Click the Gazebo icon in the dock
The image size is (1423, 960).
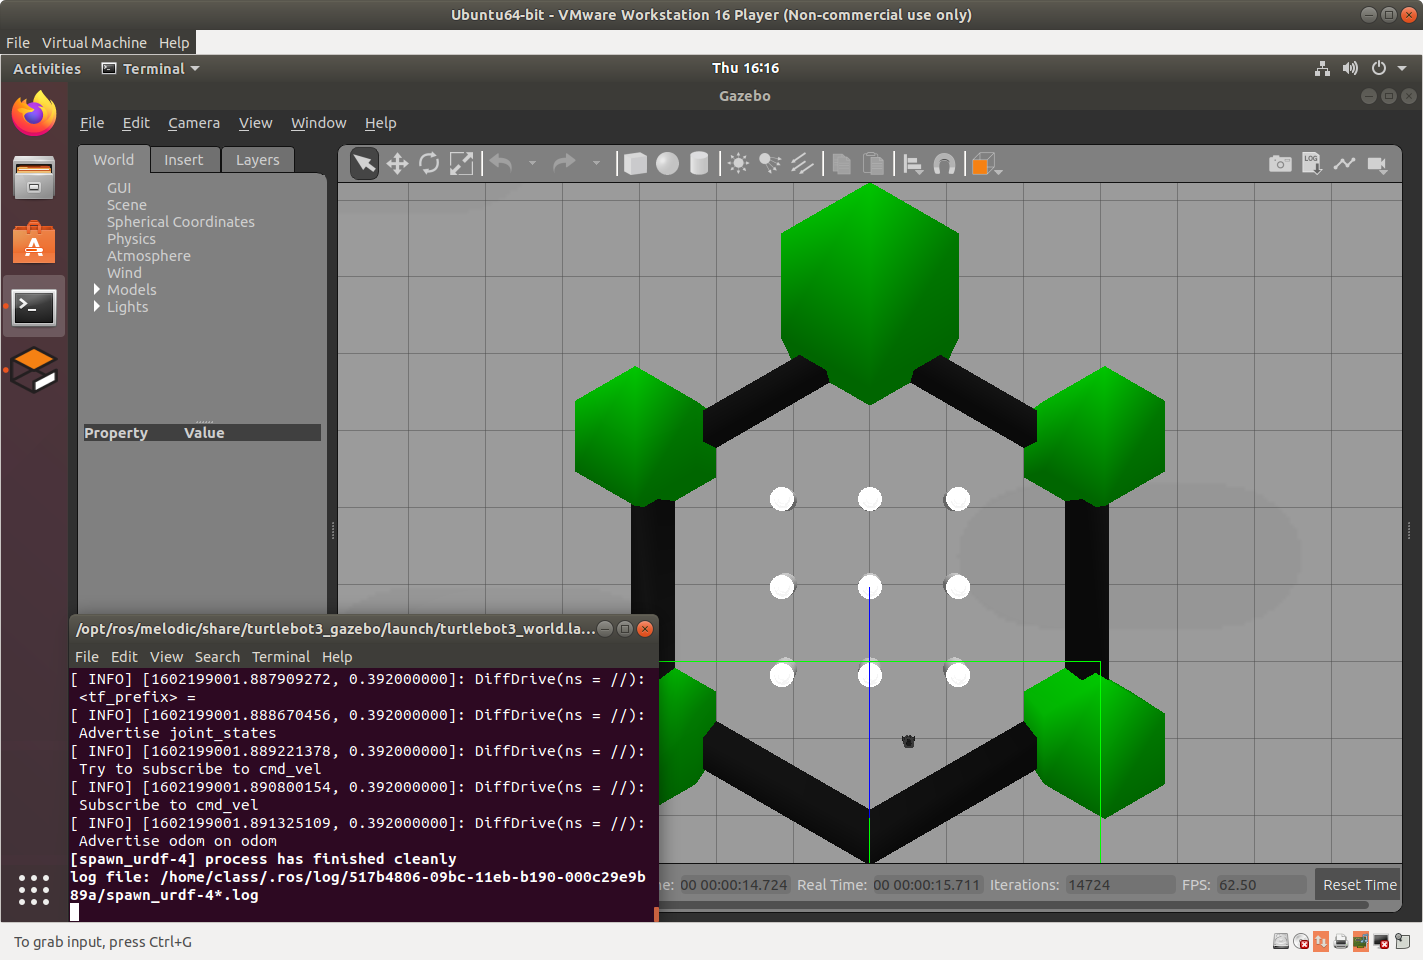point(34,371)
